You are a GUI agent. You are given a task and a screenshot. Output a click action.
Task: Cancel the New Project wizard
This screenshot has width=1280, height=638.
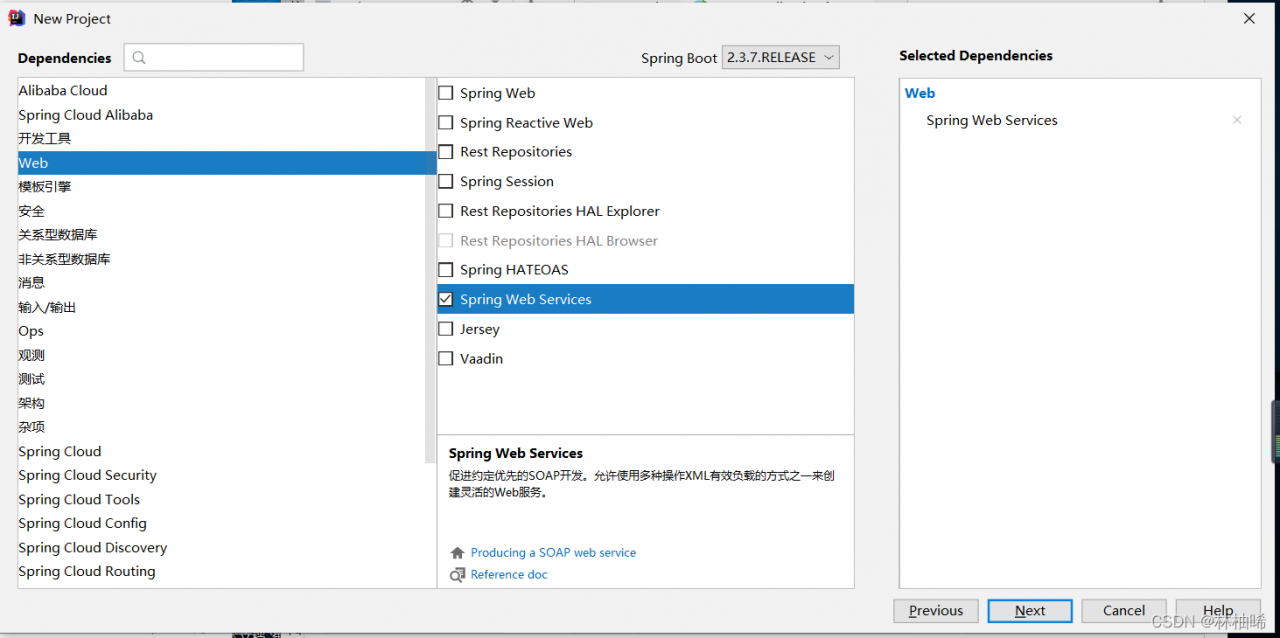(x=1124, y=611)
